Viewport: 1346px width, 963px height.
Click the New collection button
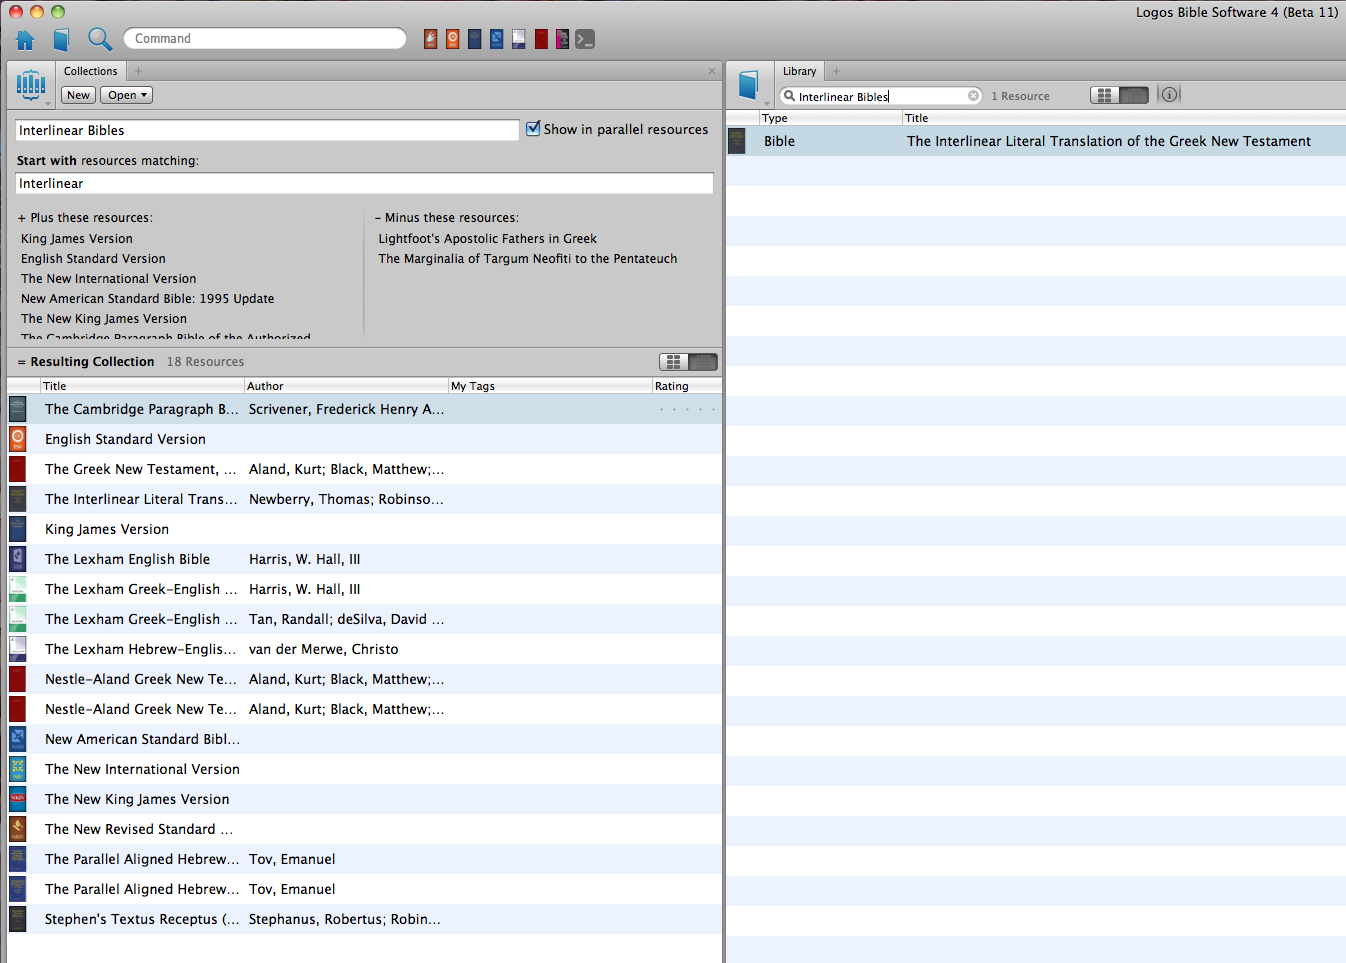(79, 95)
